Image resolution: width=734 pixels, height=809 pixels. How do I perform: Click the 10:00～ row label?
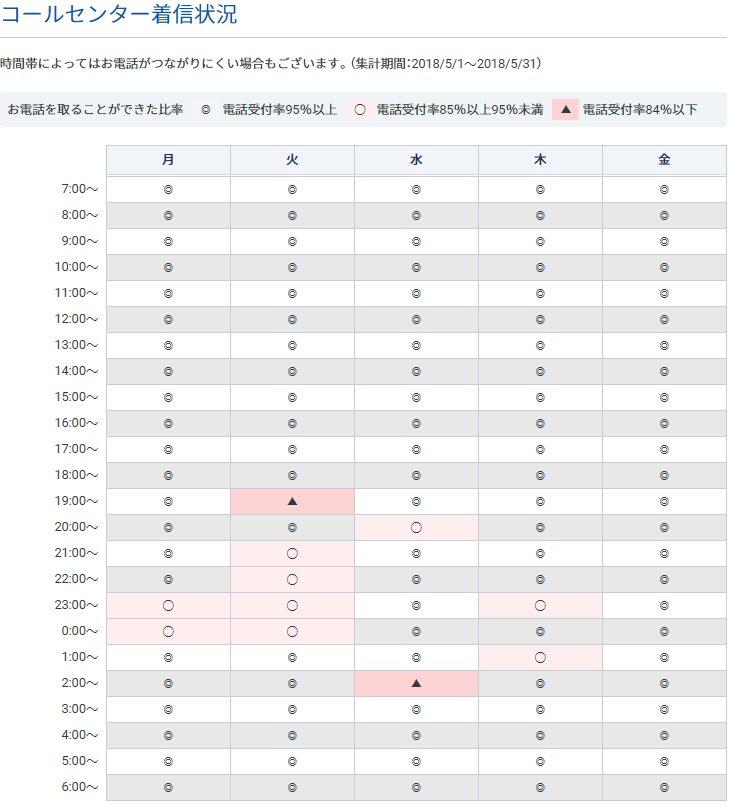76,267
